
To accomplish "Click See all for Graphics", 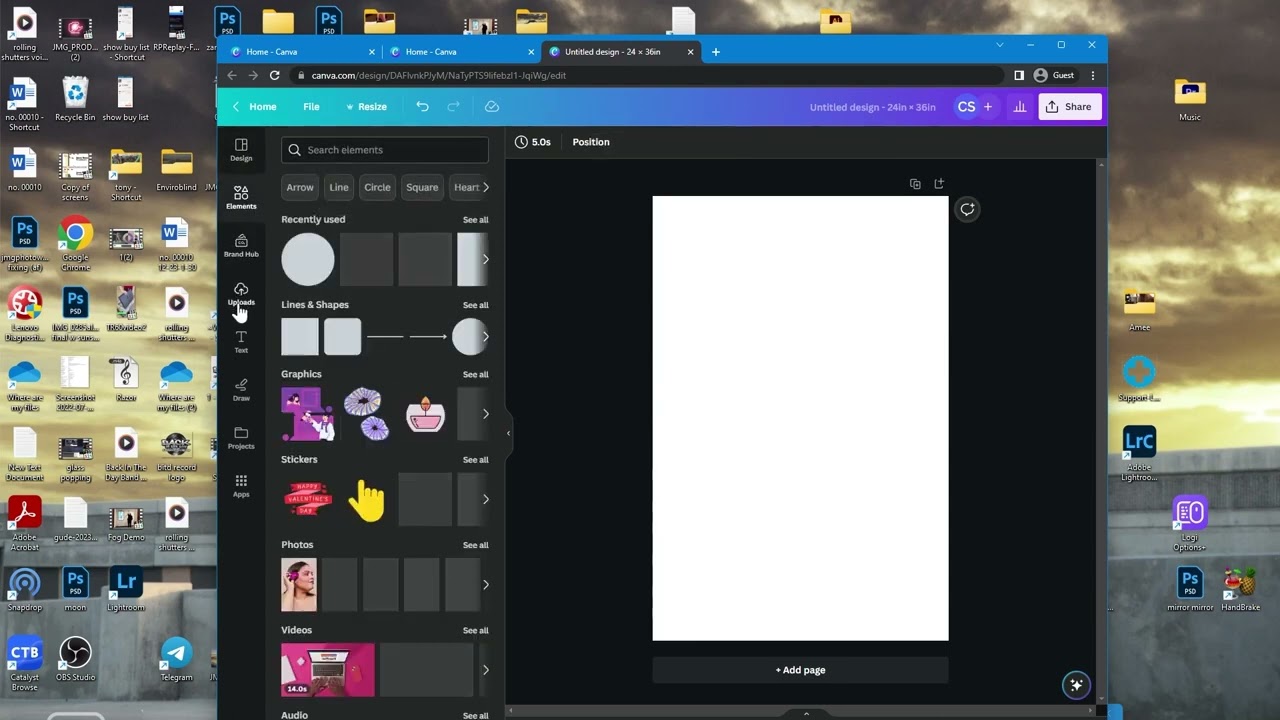I will pyautogui.click(x=476, y=375).
